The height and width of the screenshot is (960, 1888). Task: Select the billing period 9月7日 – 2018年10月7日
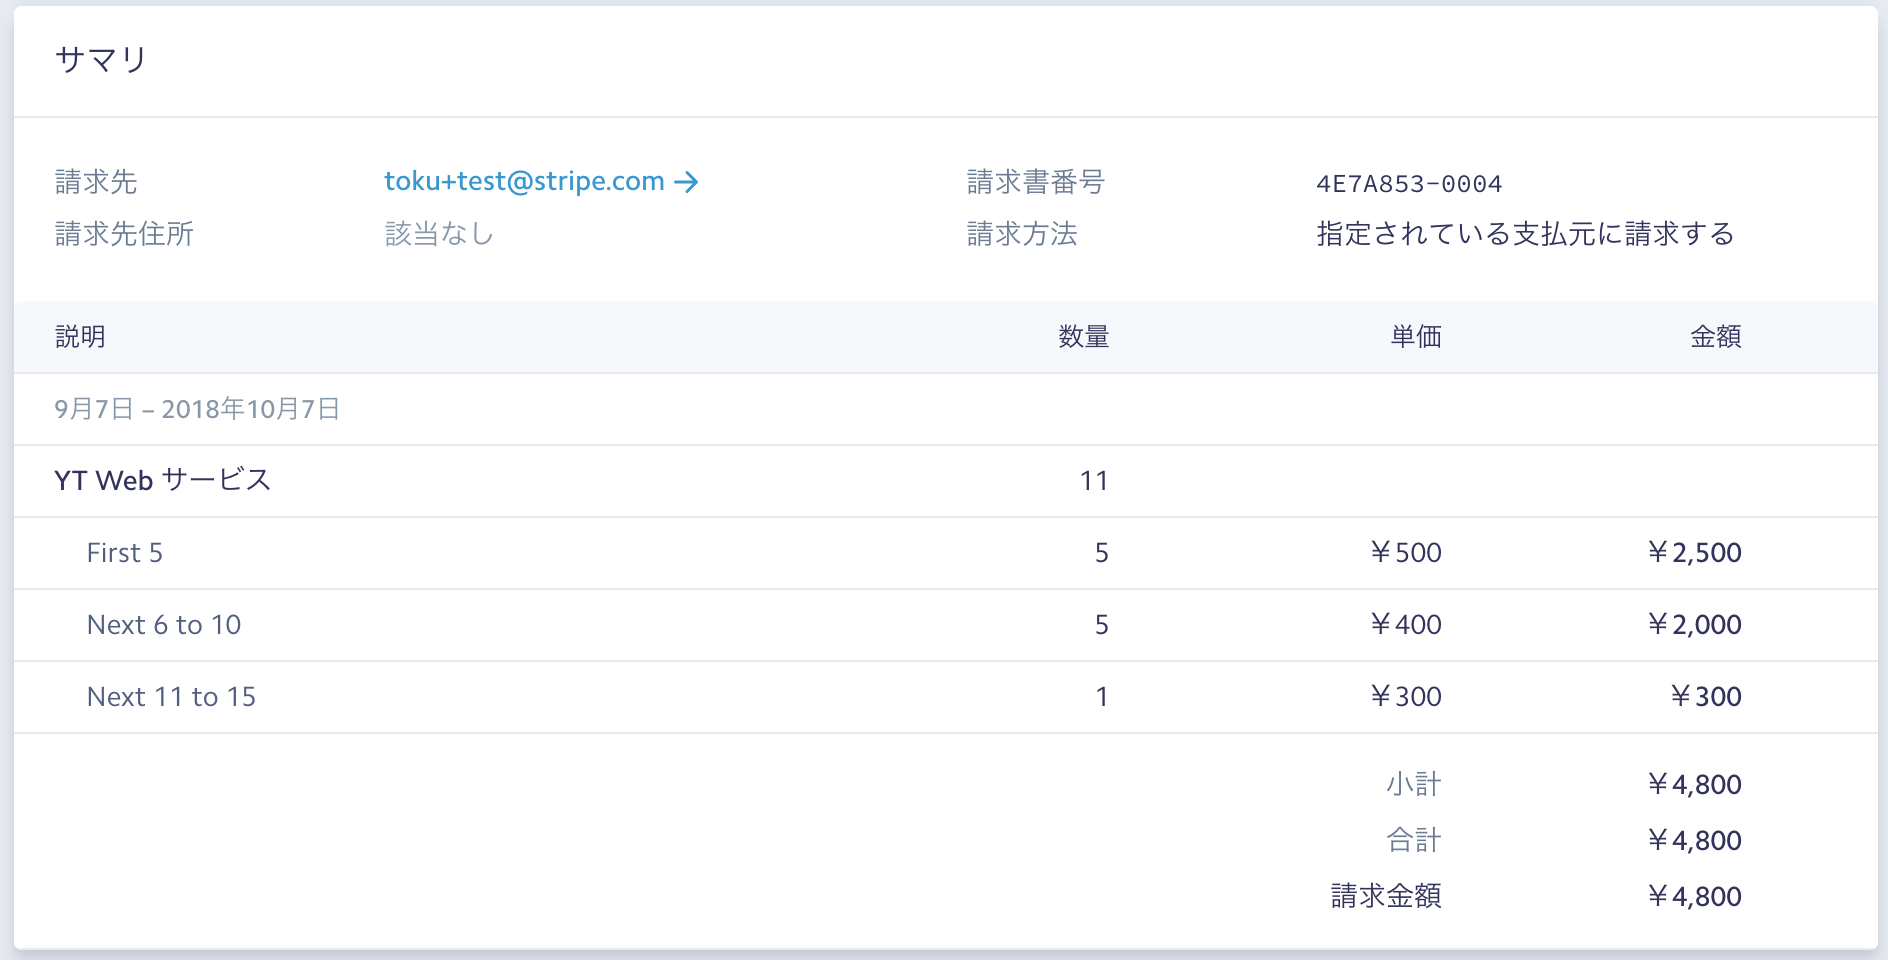[x=197, y=409]
